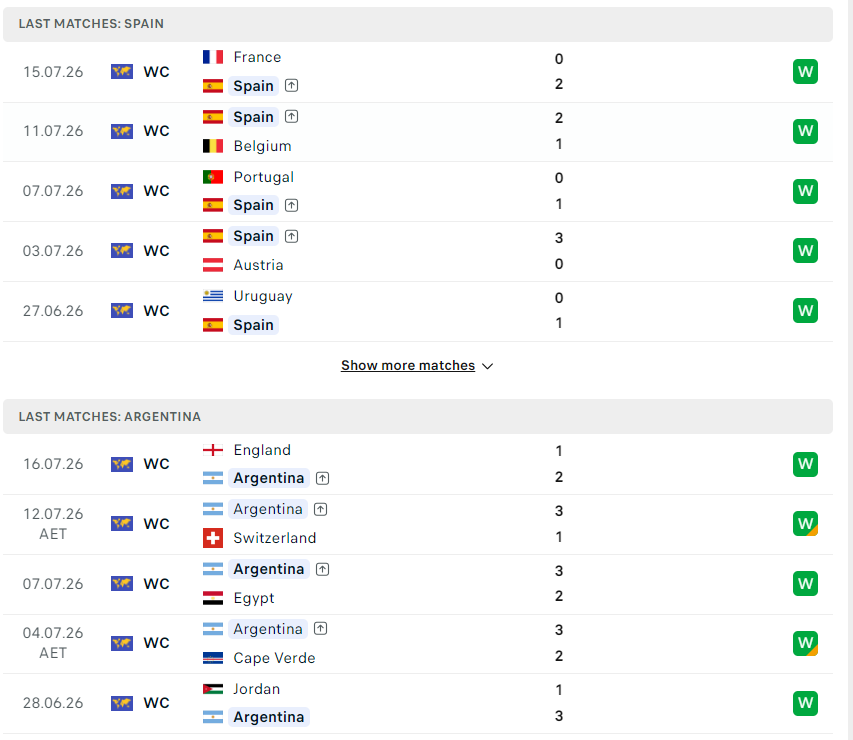Select the Last Matches: Argentina header
853x740 pixels.
pyautogui.click(x=418, y=417)
